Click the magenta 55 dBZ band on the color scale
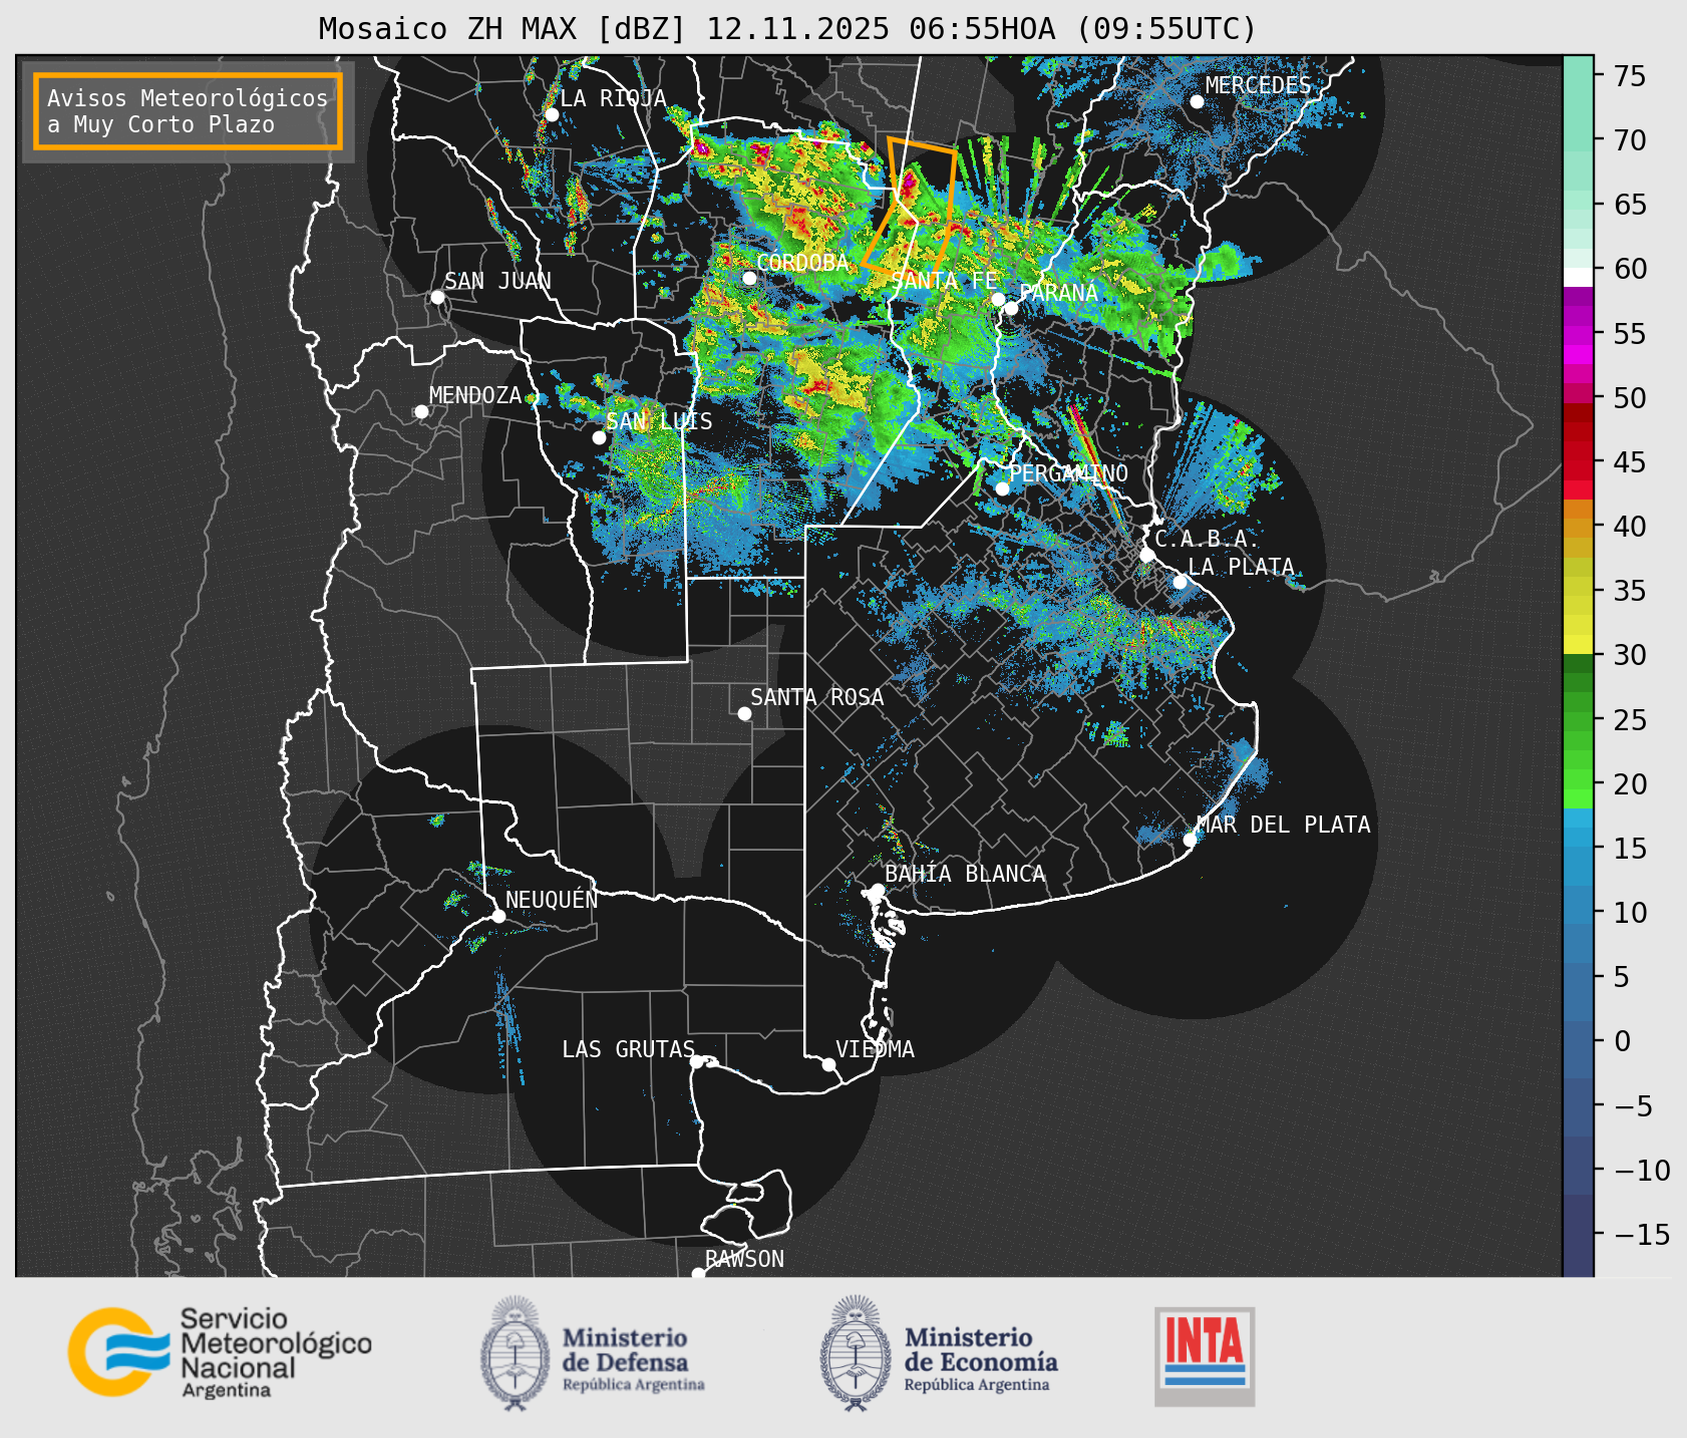Image resolution: width=1687 pixels, height=1438 pixels. click(1578, 335)
